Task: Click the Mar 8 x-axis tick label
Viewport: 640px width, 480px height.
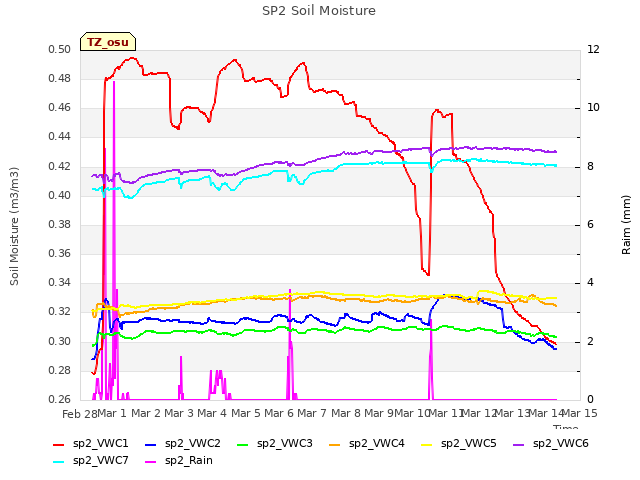Action: tap(346, 413)
